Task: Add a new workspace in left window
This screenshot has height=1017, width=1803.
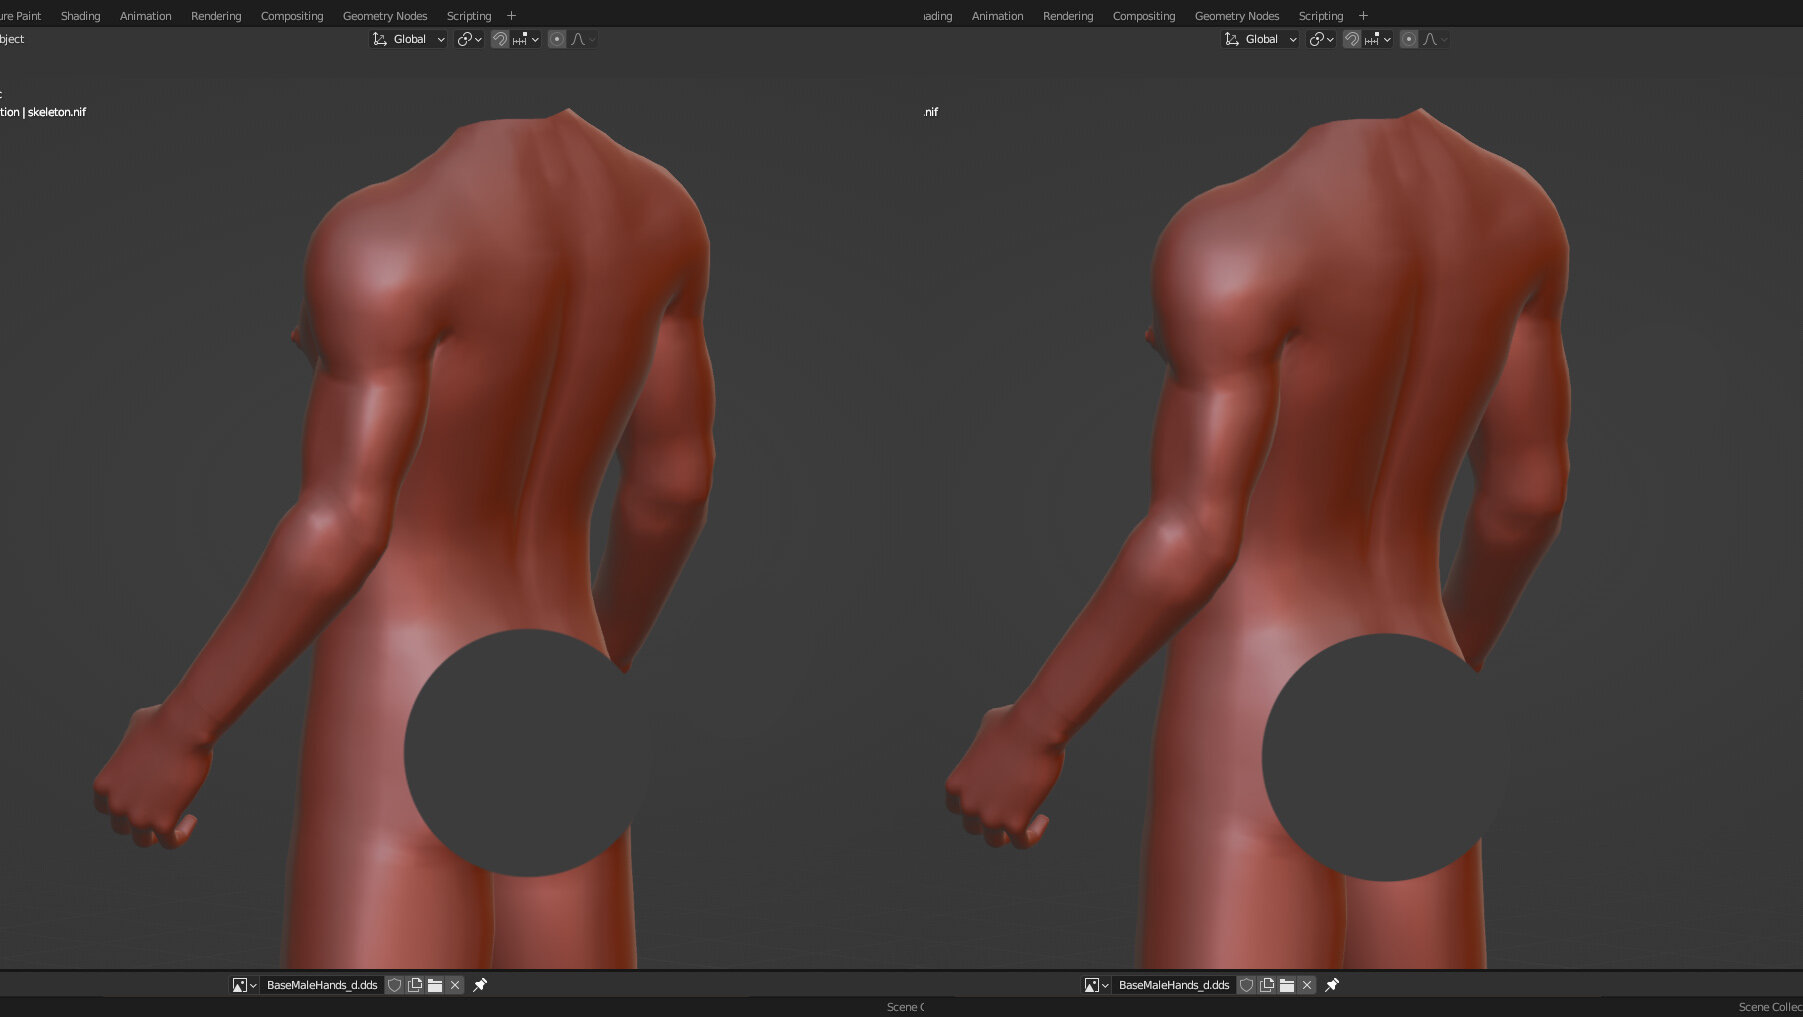Action: point(511,16)
